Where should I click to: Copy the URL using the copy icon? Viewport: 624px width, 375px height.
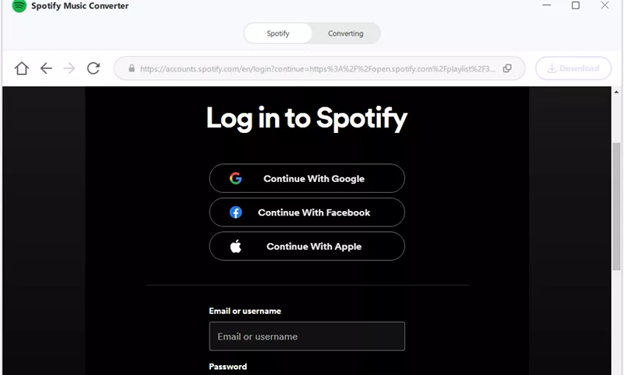coord(507,68)
